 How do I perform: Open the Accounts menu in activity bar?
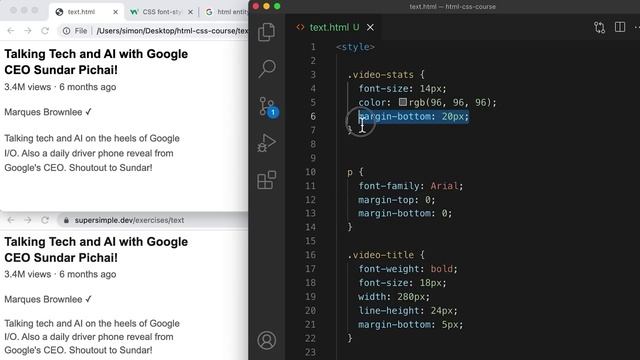(267, 340)
